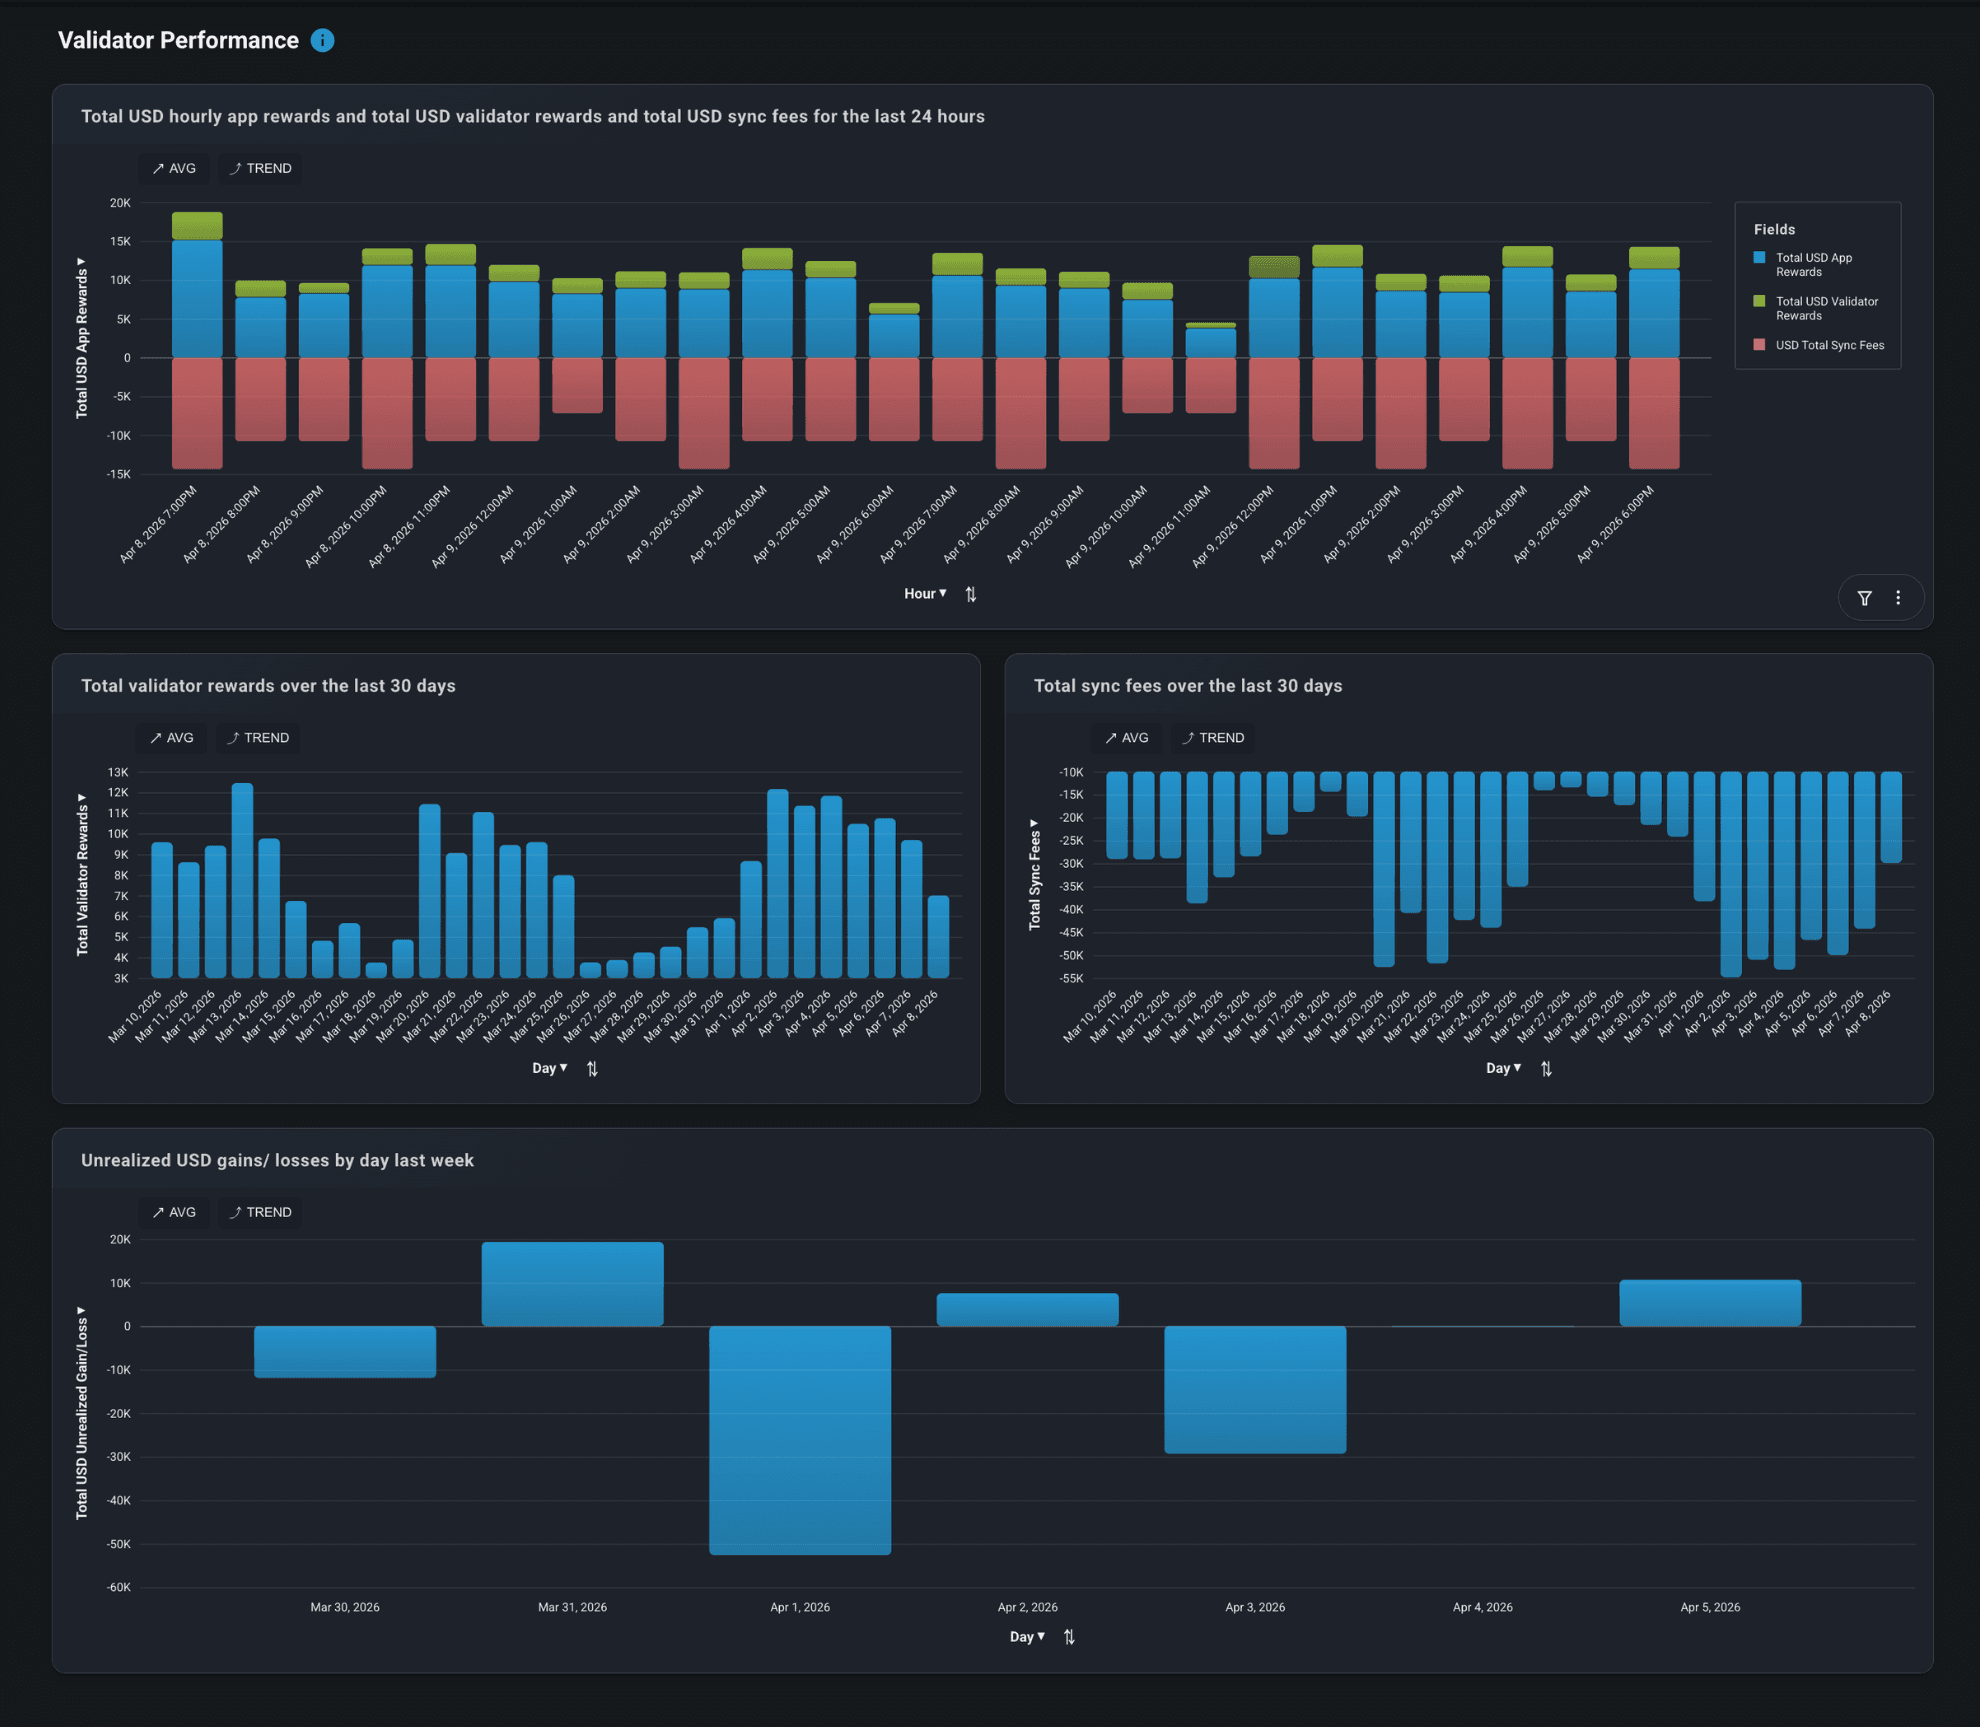This screenshot has width=1980, height=1727.
Task: Enable TREND on unrealized gains chart
Action: click(260, 1212)
